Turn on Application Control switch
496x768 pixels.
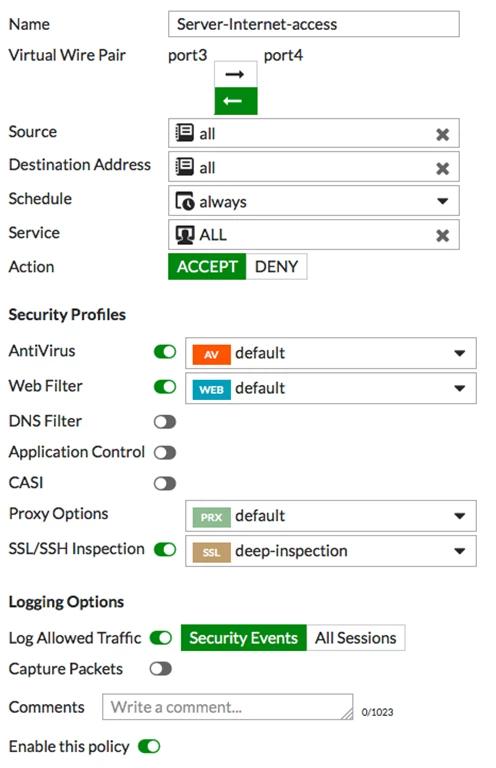165,453
